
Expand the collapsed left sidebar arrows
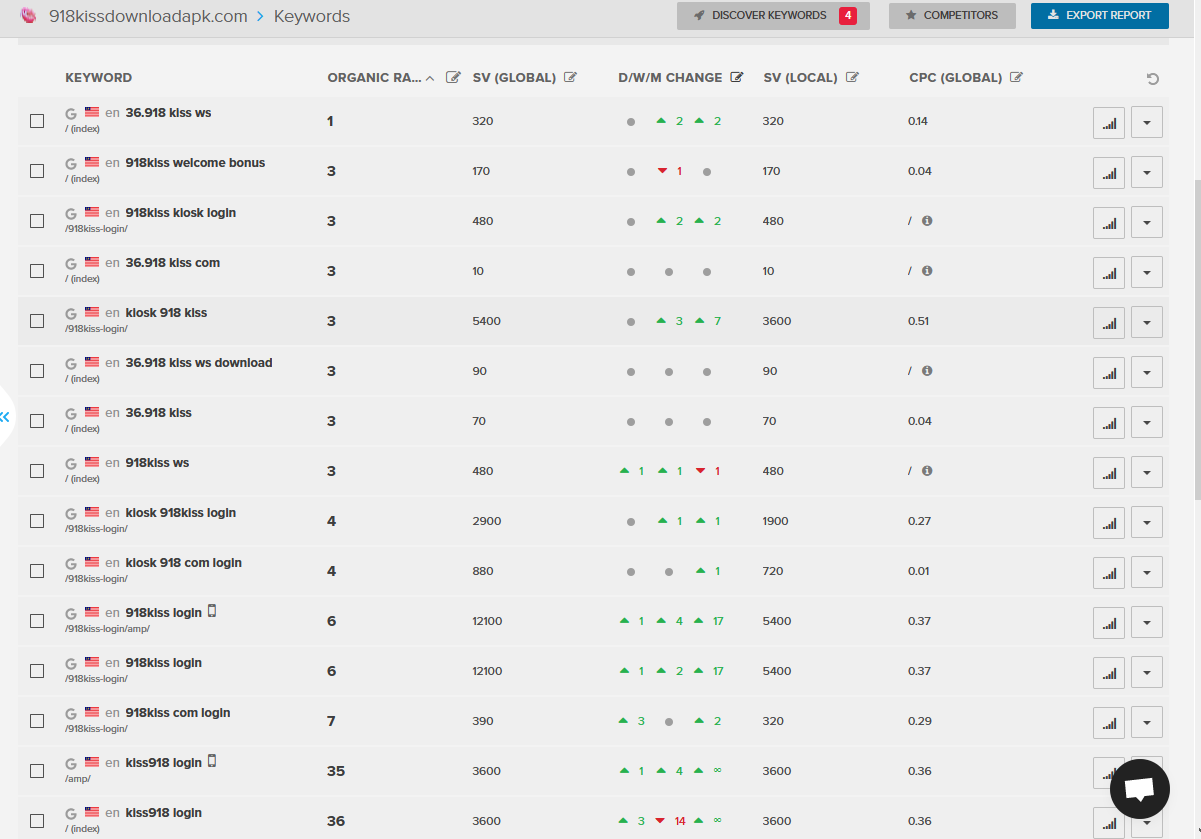[5, 417]
